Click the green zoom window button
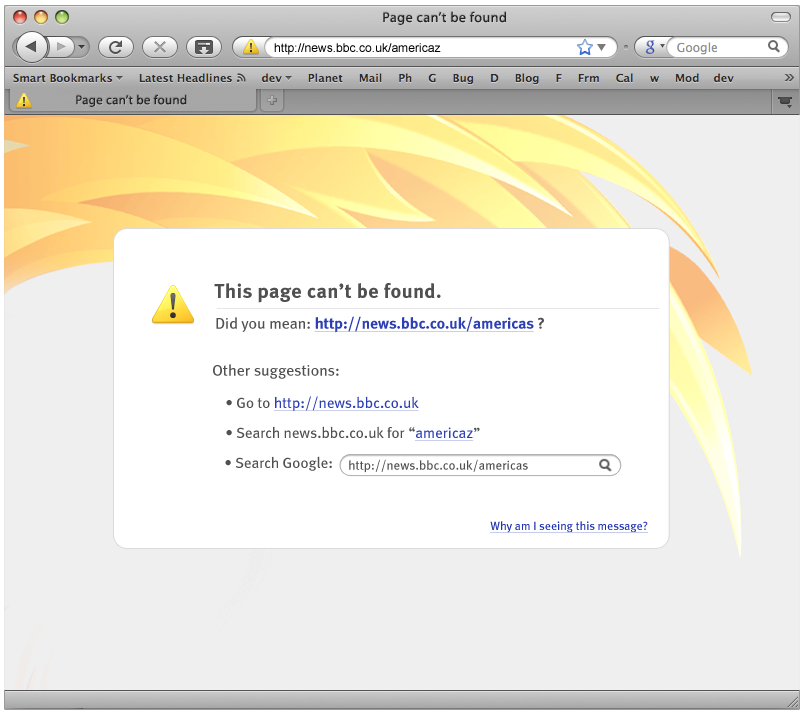 62,17
